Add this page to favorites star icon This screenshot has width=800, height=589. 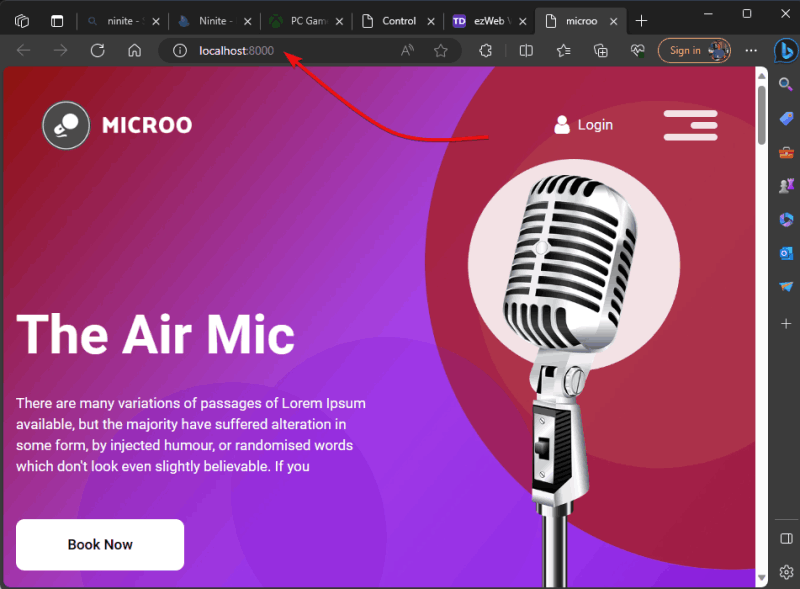click(441, 51)
